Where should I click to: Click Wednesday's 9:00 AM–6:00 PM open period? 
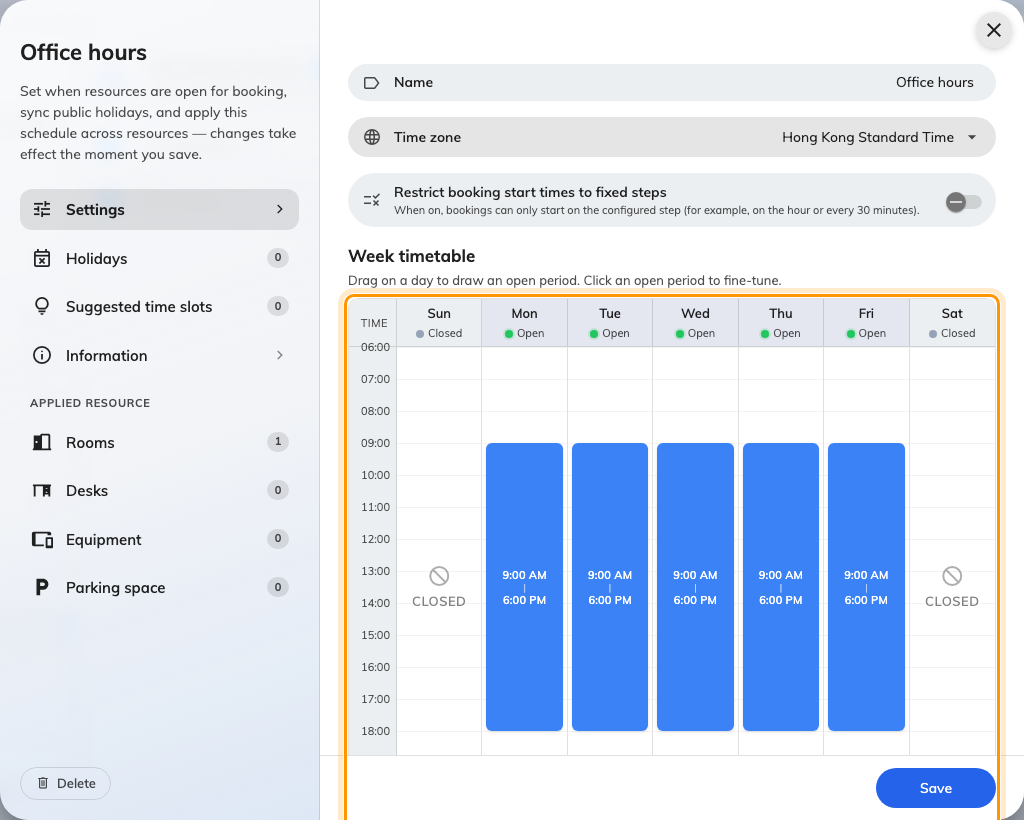[696, 587]
